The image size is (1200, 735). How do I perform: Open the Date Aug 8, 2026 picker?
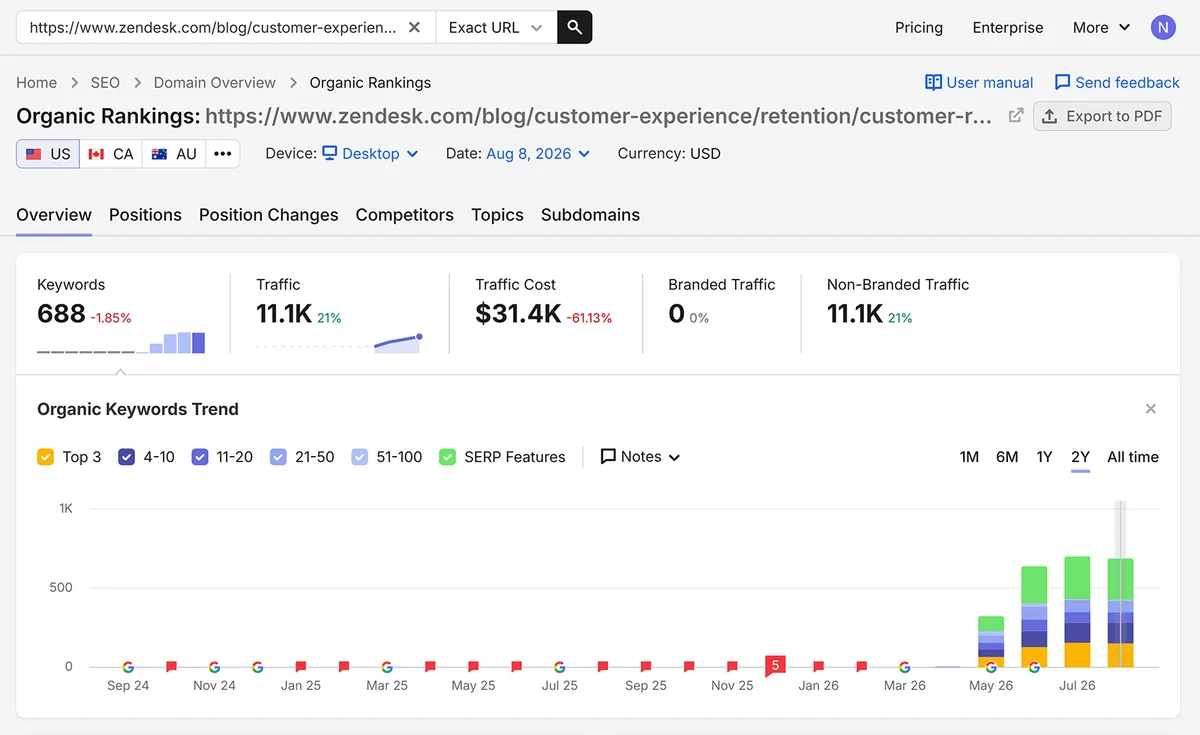click(538, 154)
